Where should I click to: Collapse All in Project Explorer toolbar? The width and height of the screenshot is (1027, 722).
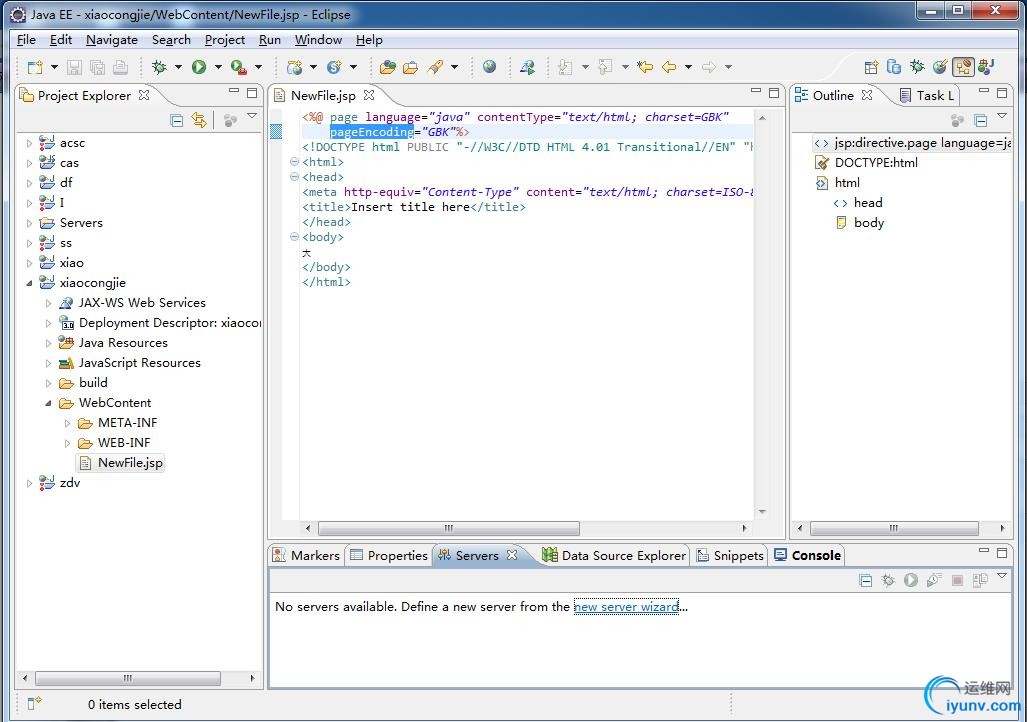[x=176, y=121]
